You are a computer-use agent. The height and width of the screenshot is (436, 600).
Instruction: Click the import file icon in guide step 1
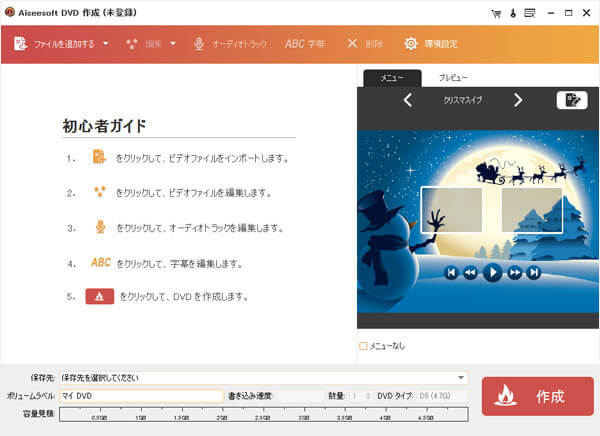(99, 157)
